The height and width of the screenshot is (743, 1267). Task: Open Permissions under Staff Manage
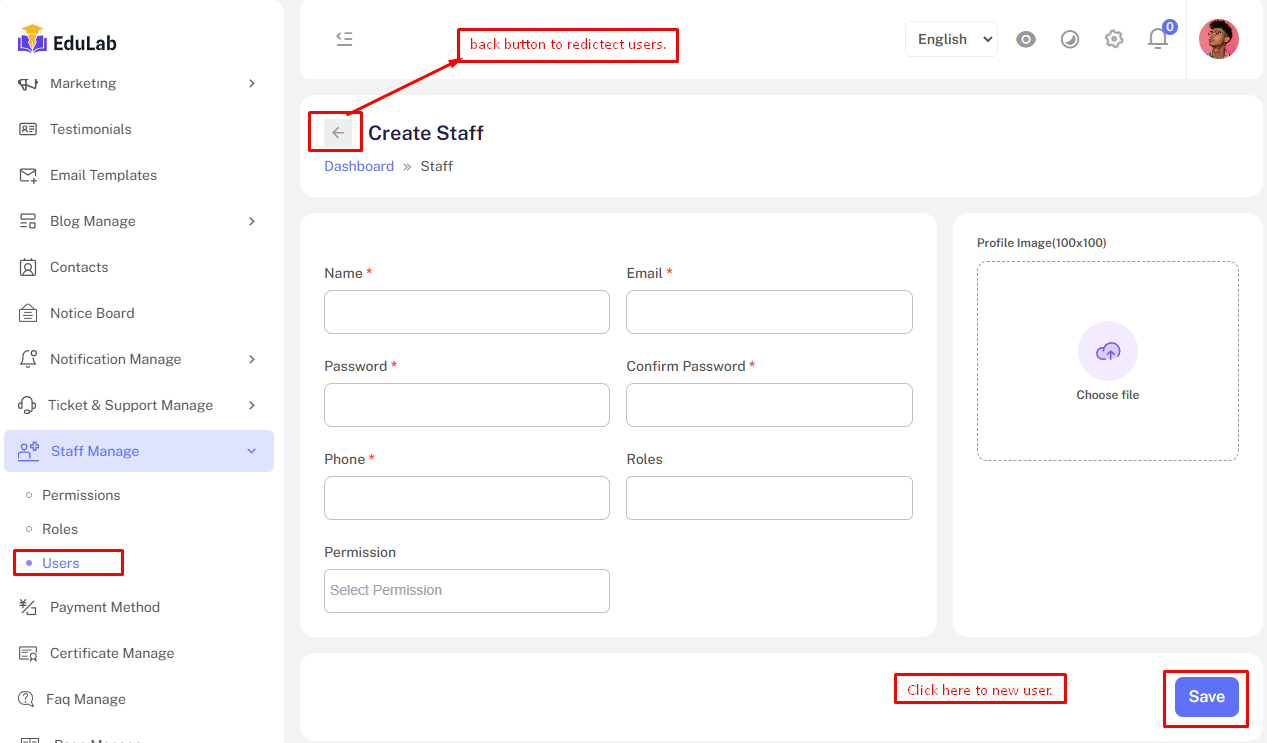point(81,495)
